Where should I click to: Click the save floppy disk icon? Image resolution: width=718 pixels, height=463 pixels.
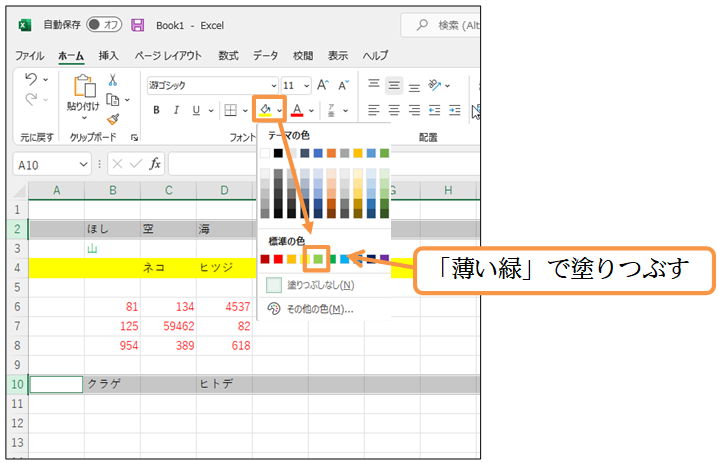pyautogui.click(x=137, y=24)
